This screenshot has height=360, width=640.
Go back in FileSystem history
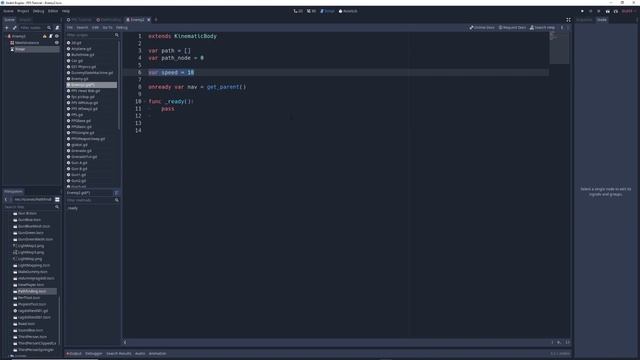tap(6, 199)
